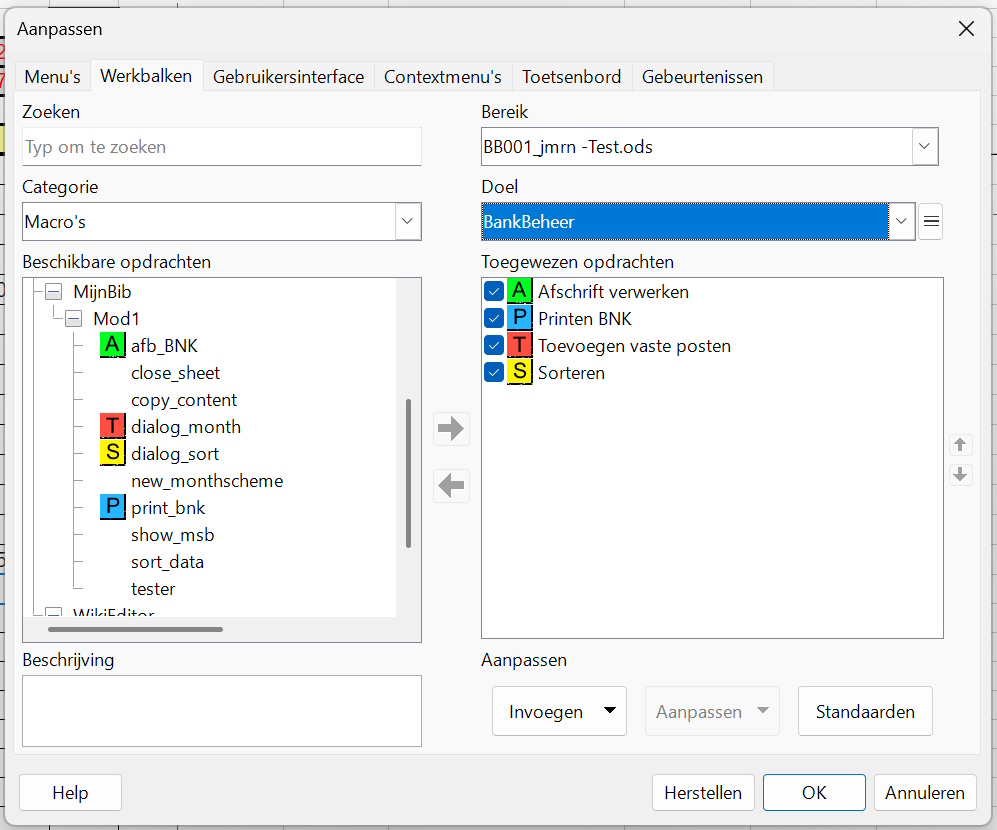Click the left arrow to remove command
997x830 pixels.
(x=452, y=487)
